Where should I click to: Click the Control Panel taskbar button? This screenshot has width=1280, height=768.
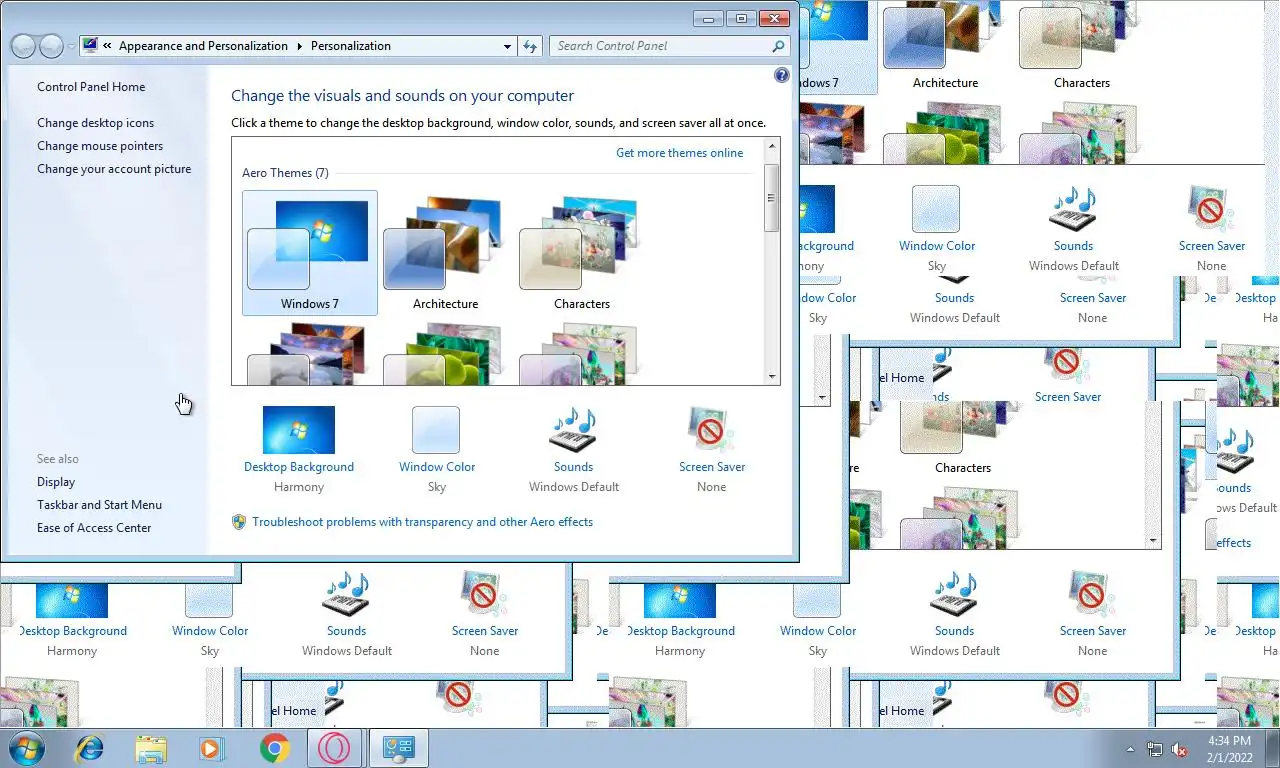pyautogui.click(x=399, y=748)
